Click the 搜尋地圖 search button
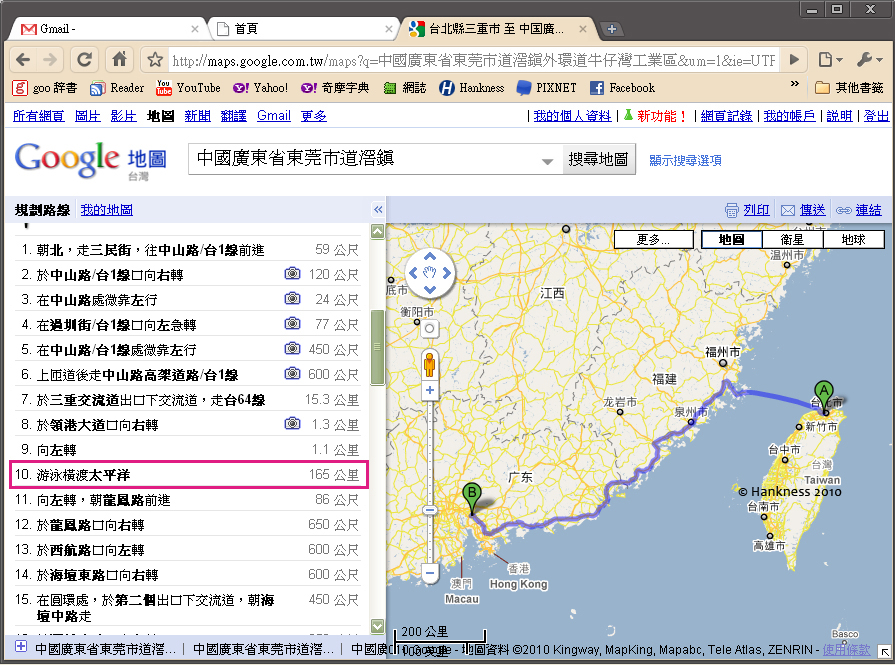Screen dimensions: 895x665 point(598,159)
